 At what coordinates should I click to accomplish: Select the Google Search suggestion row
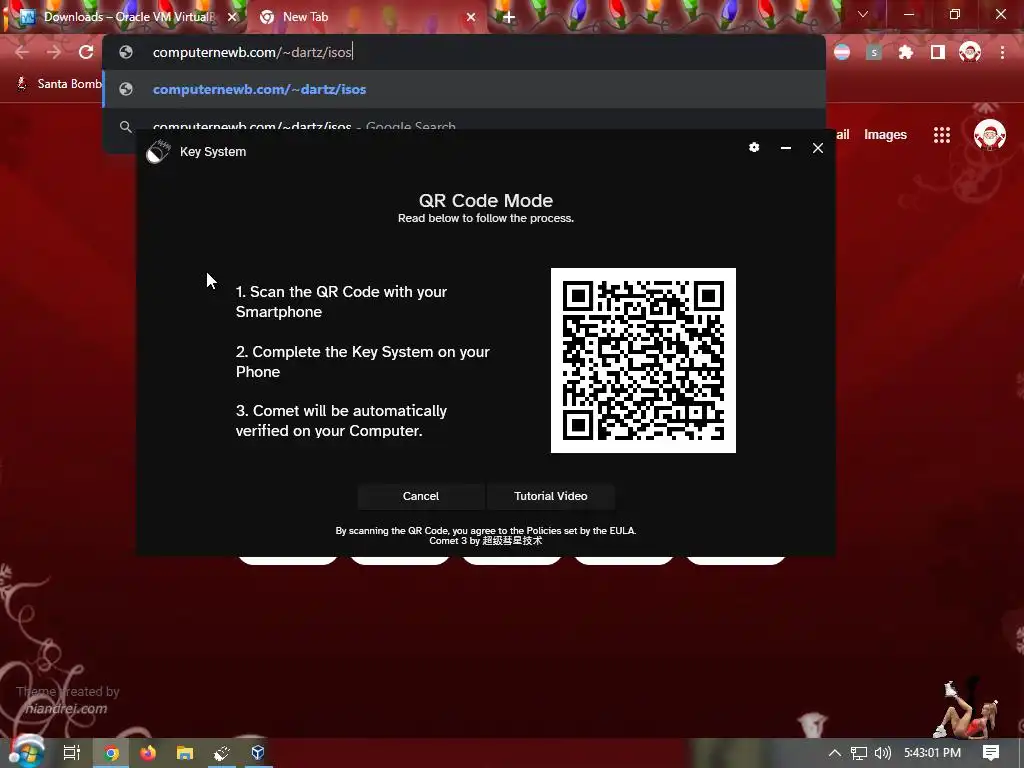[464, 125]
